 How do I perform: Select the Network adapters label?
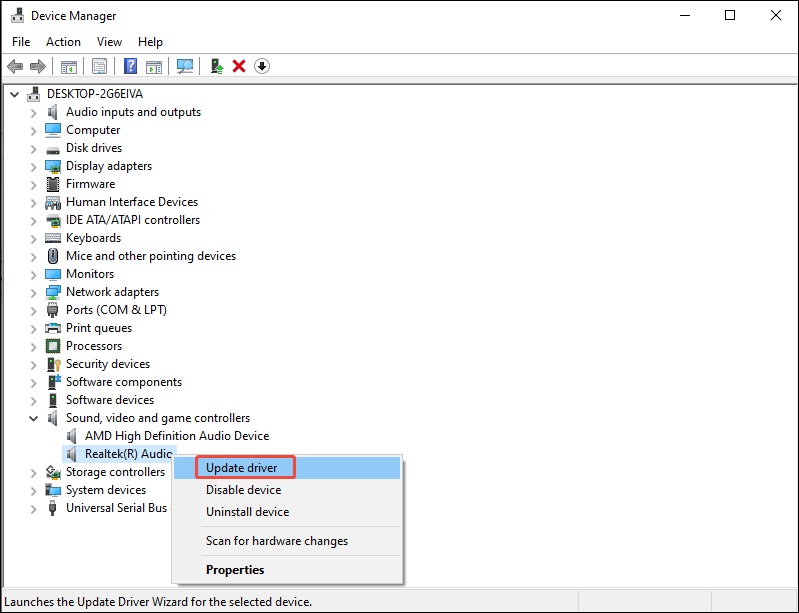click(113, 292)
